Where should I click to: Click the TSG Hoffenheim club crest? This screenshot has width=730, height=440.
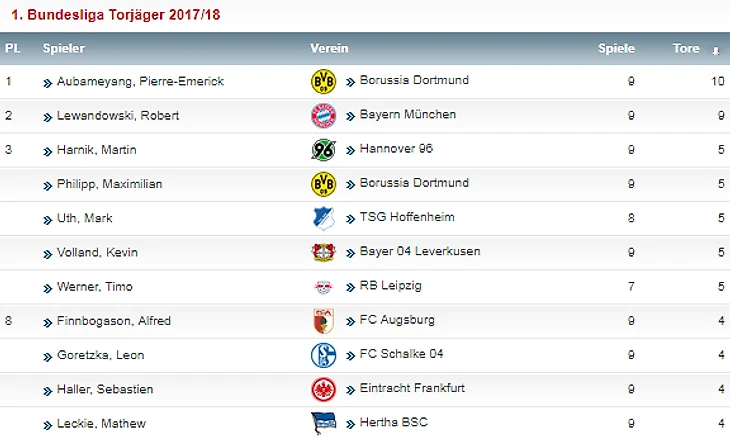[x=324, y=218]
